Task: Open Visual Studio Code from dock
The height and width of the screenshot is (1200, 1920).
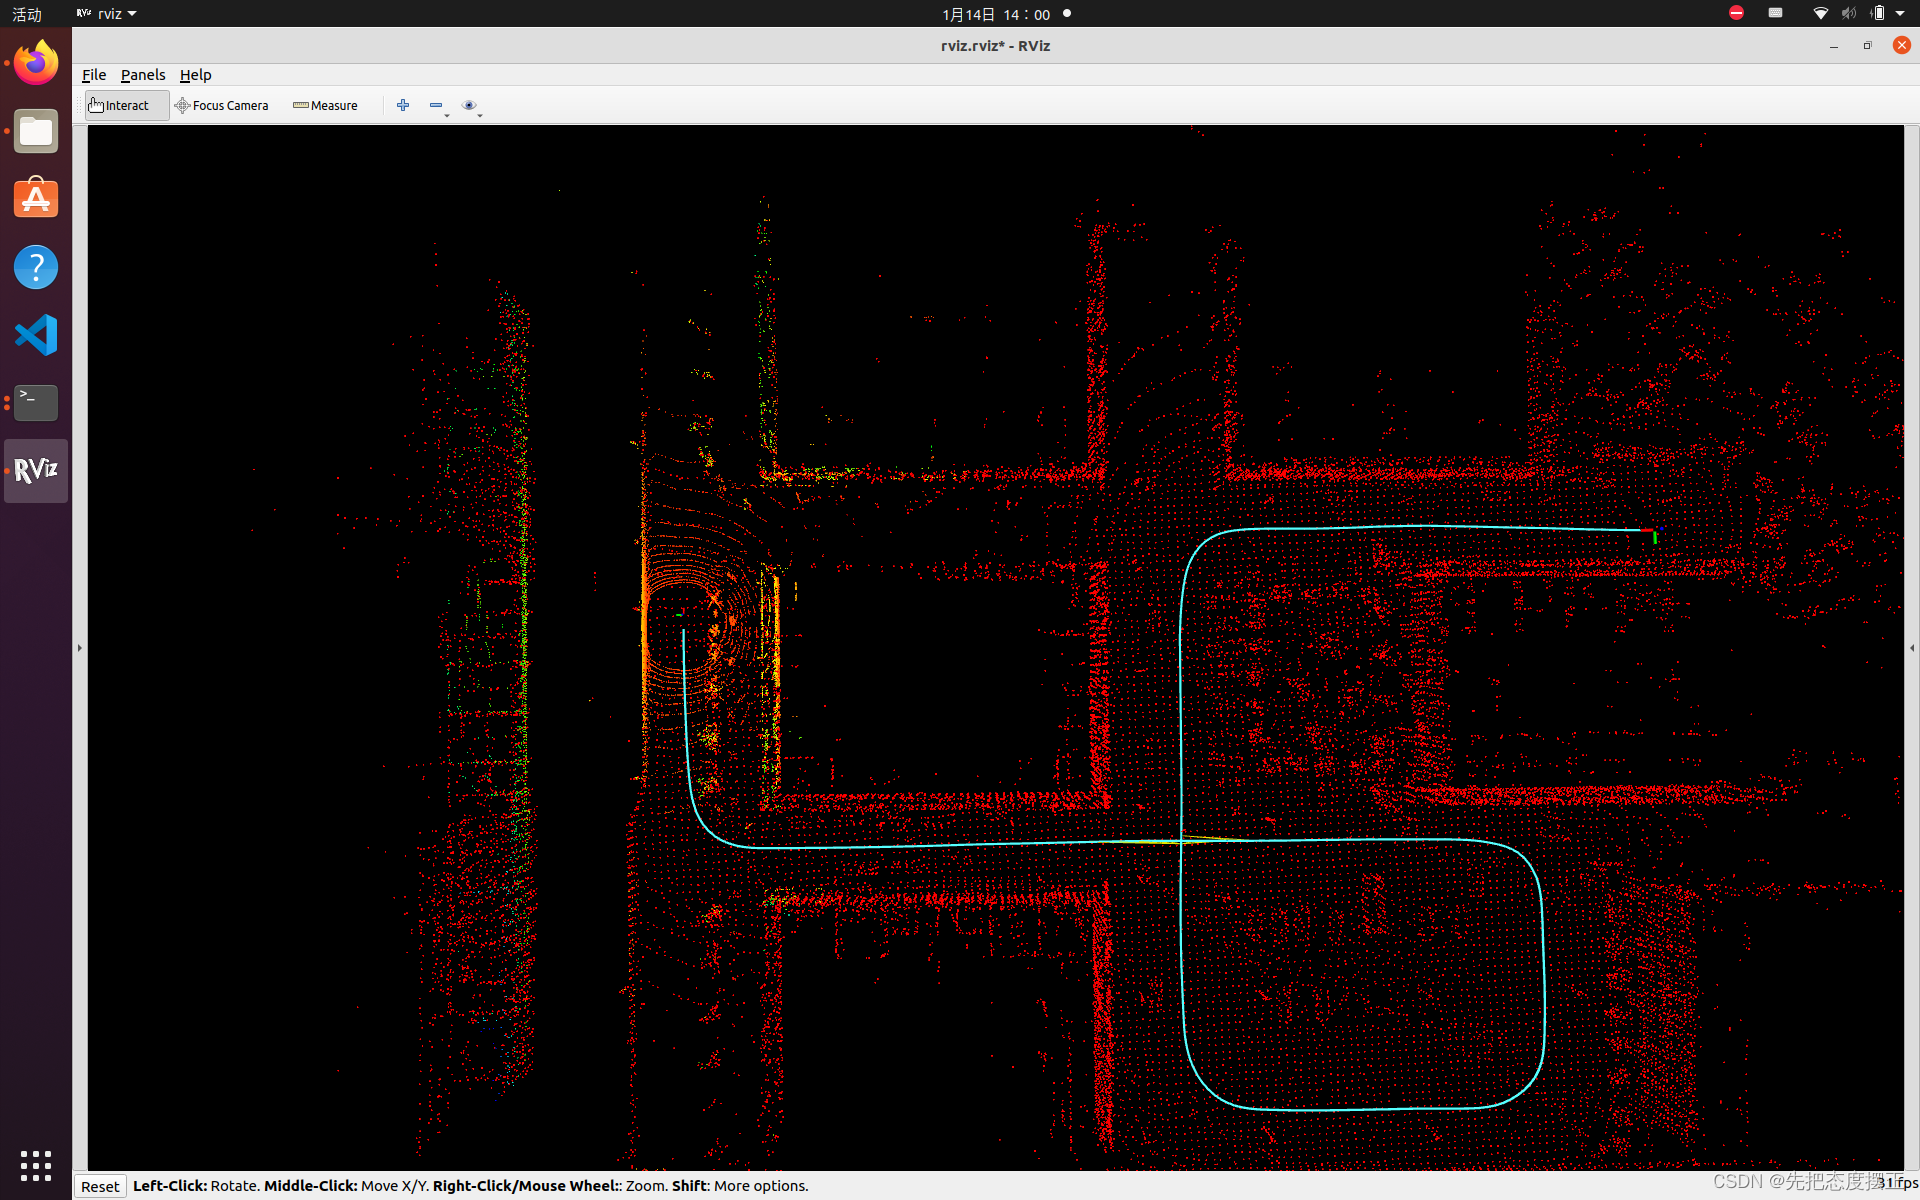Action: [x=36, y=335]
